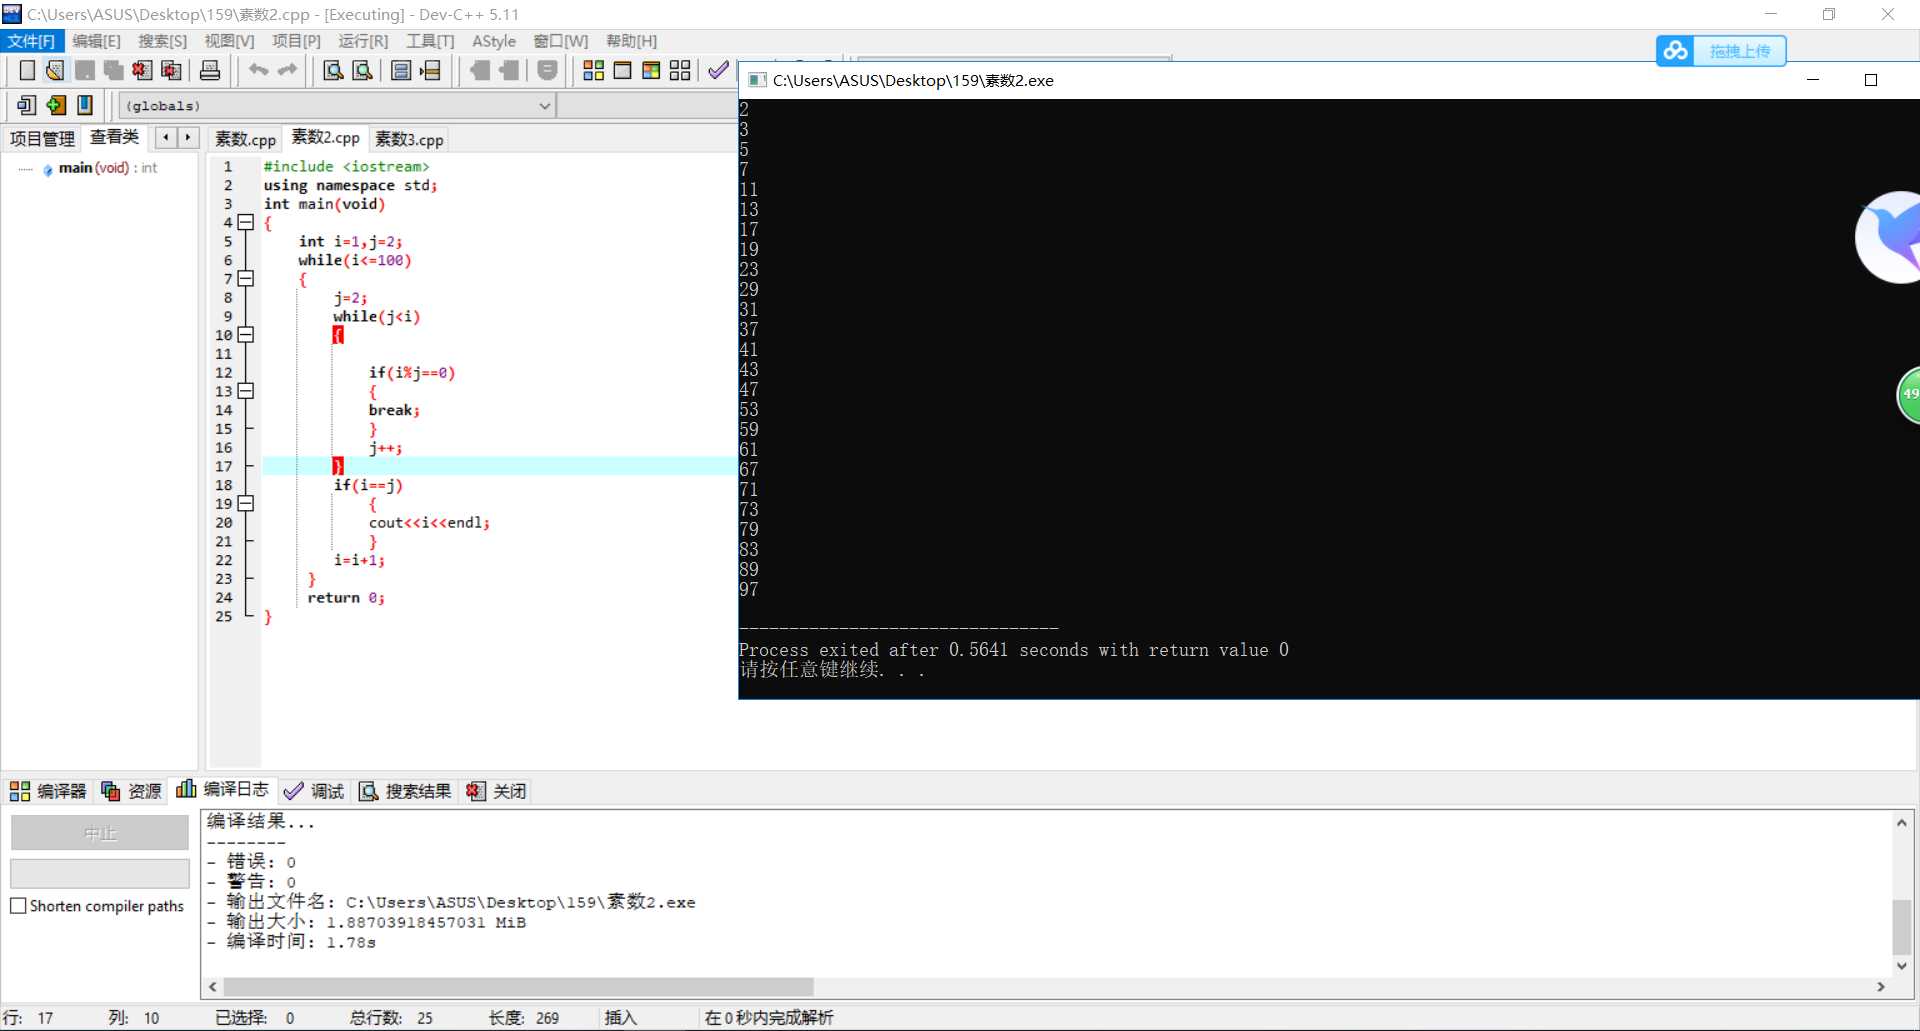Select the main(void) : int tree entry

coord(107,168)
